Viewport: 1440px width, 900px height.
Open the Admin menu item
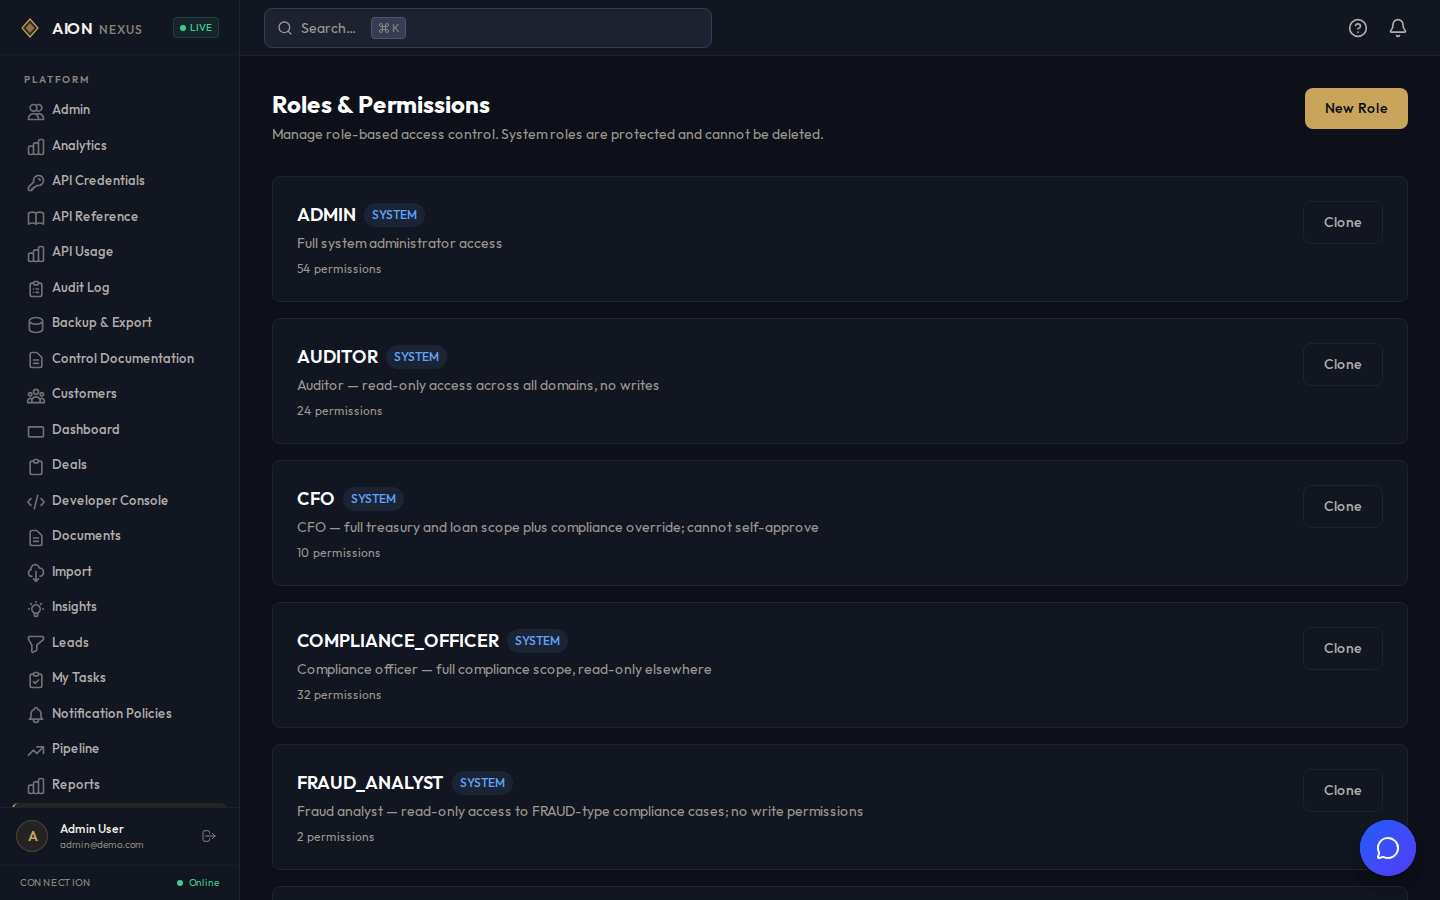click(120, 110)
